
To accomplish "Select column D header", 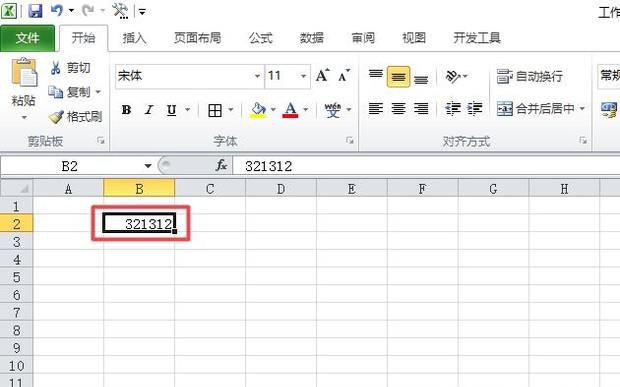I will [281, 189].
